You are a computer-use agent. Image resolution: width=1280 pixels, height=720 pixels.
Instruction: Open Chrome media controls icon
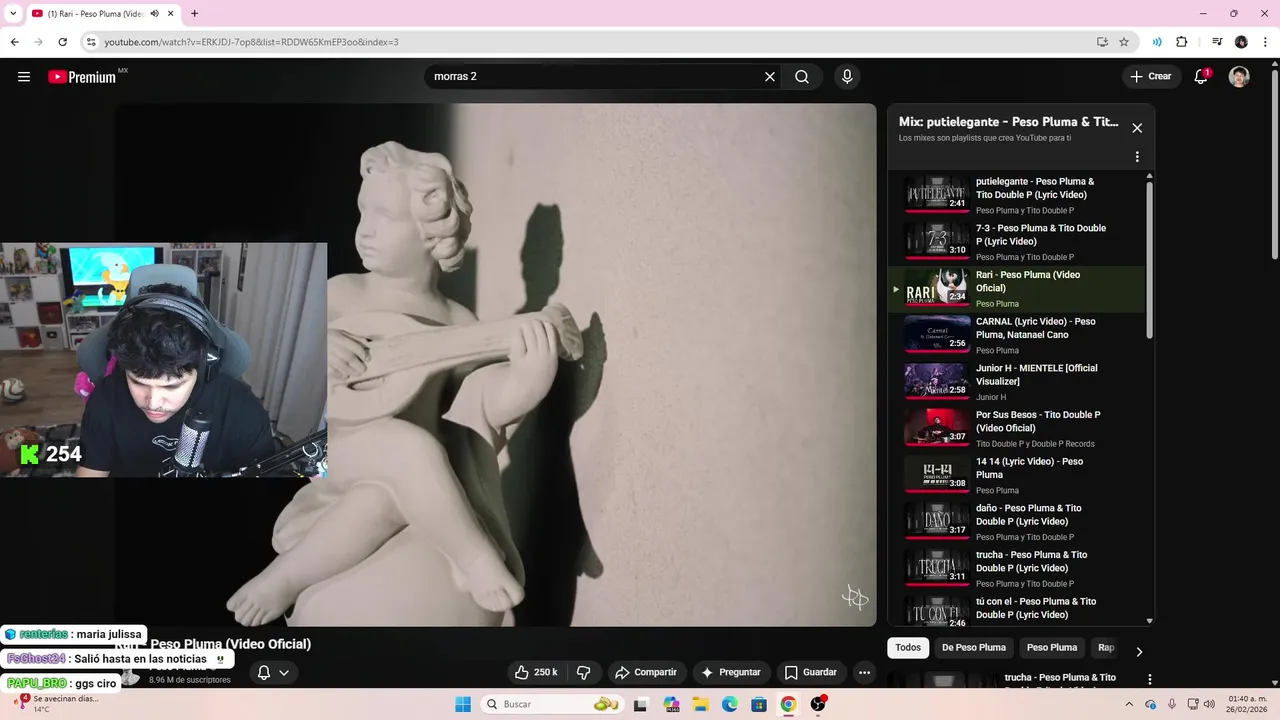click(1217, 42)
